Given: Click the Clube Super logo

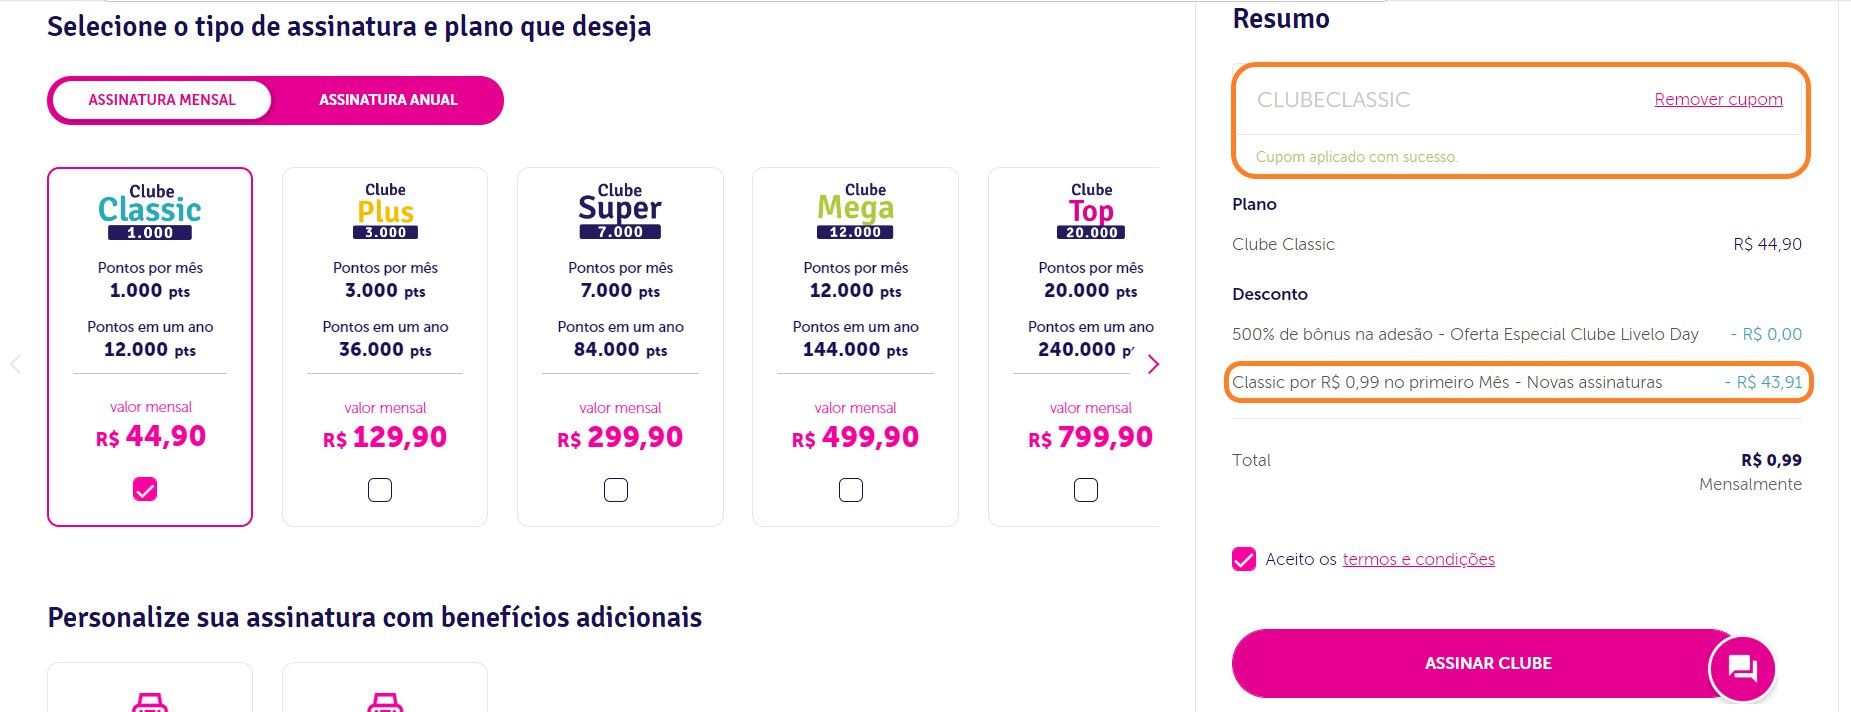Looking at the screenshot, I should pyautogui.click(x=620, y=211).
